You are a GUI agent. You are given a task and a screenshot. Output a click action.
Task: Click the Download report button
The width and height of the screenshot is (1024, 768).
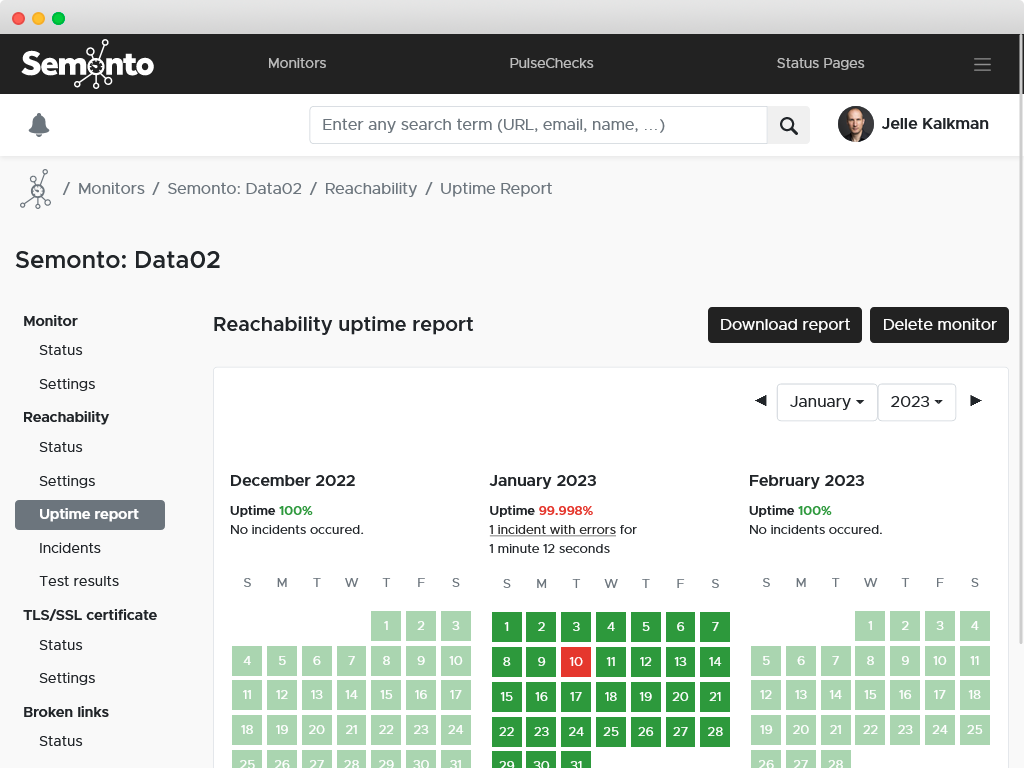point(784,325)
